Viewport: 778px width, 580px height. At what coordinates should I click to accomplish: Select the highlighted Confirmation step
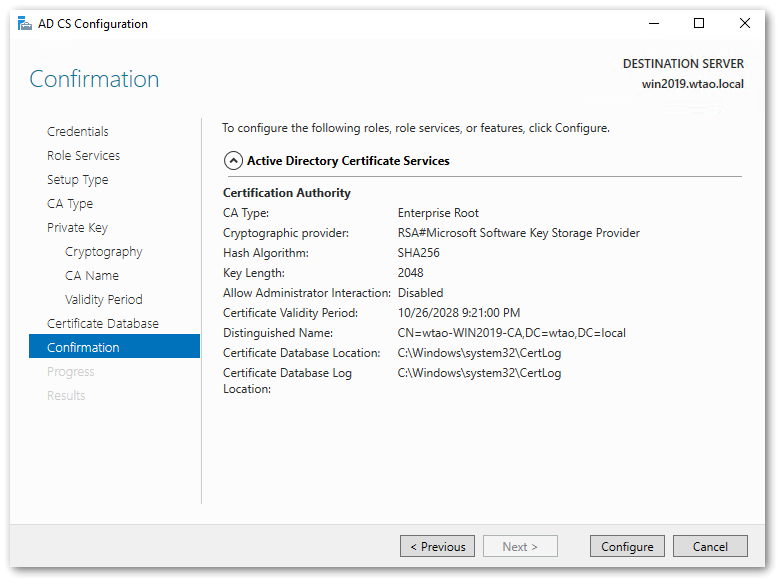point(83,347)
